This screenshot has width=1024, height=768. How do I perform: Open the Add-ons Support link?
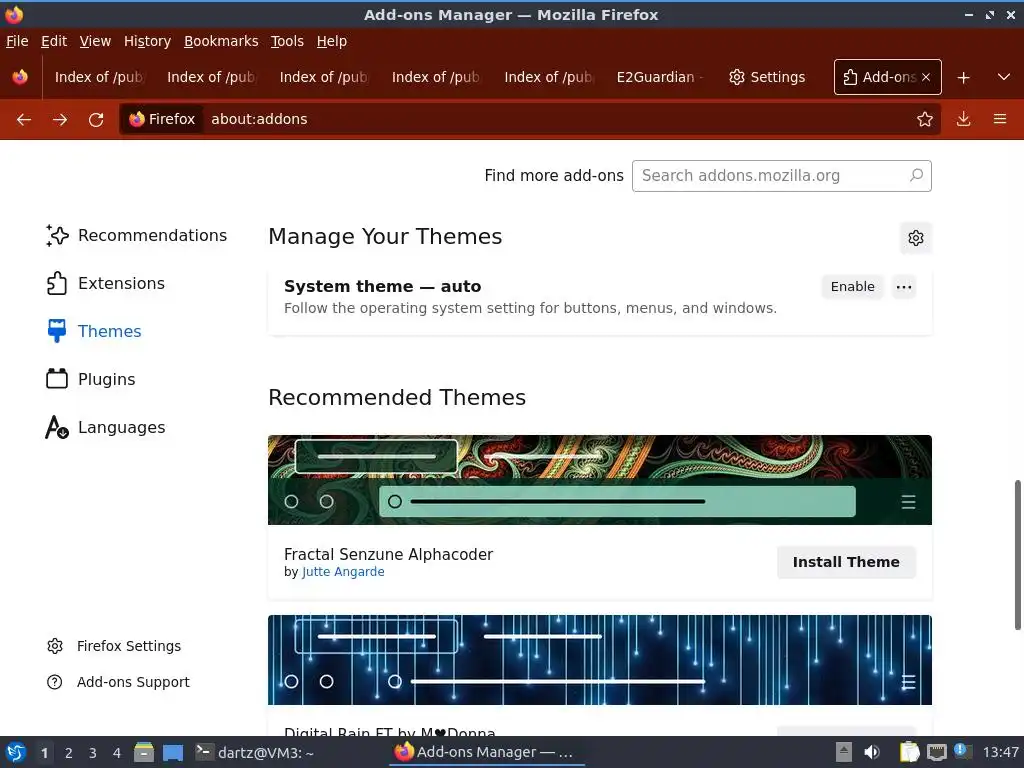(118, 682)
